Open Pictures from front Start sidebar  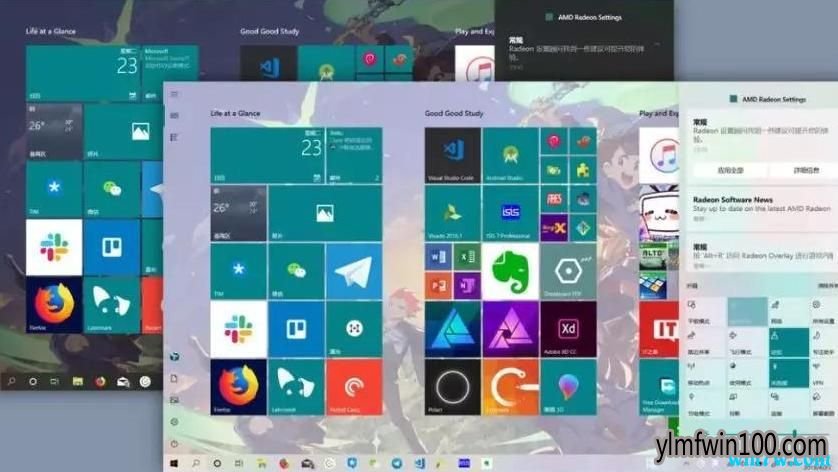174,400
